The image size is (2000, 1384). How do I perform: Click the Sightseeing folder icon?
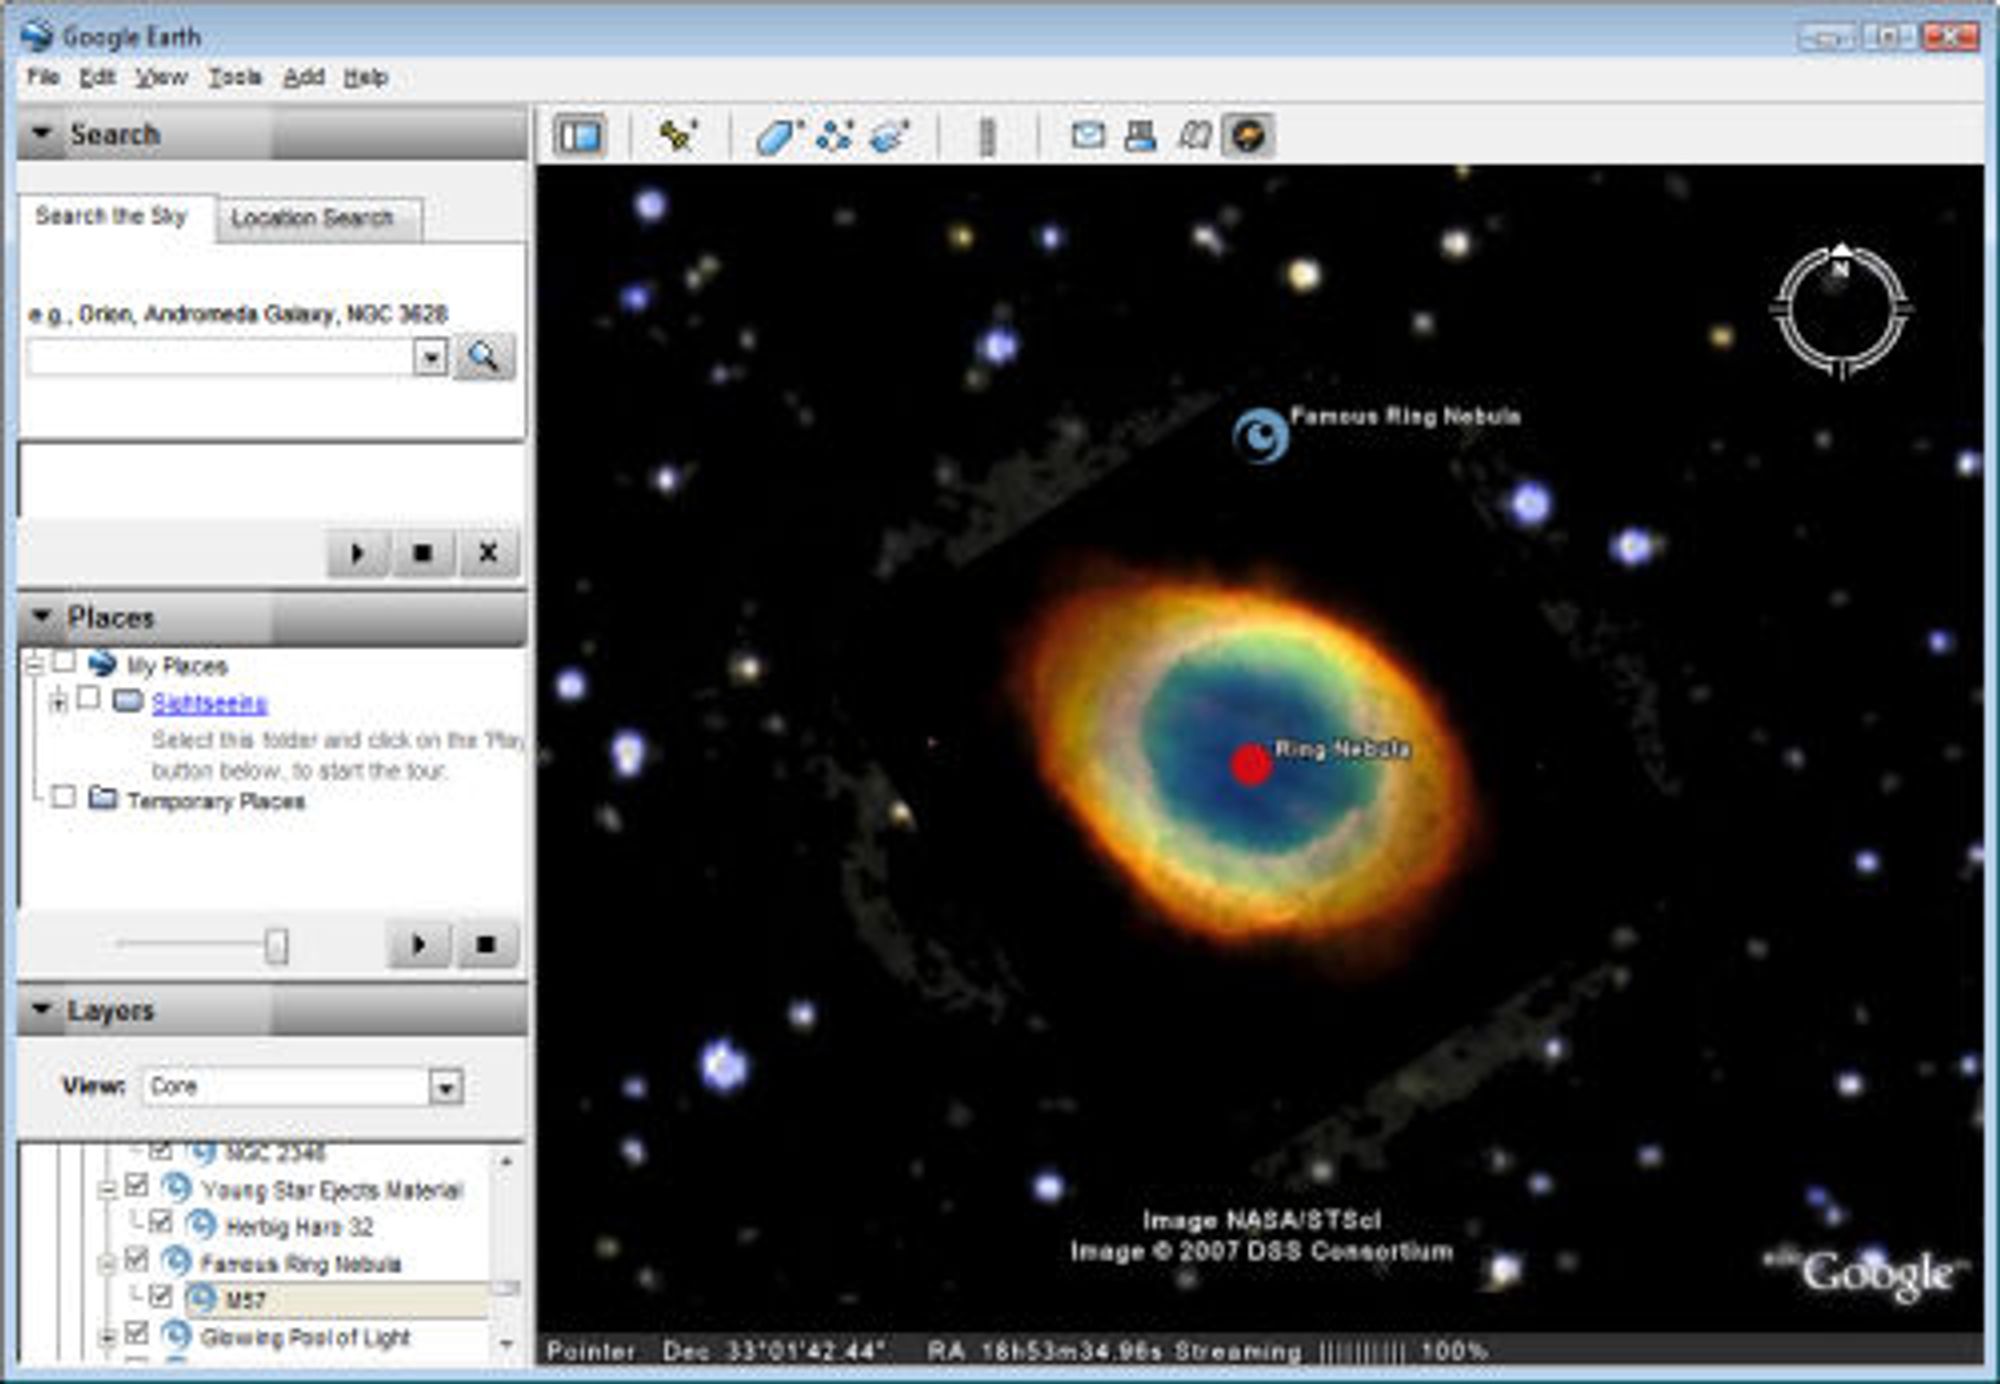(128, 700)
